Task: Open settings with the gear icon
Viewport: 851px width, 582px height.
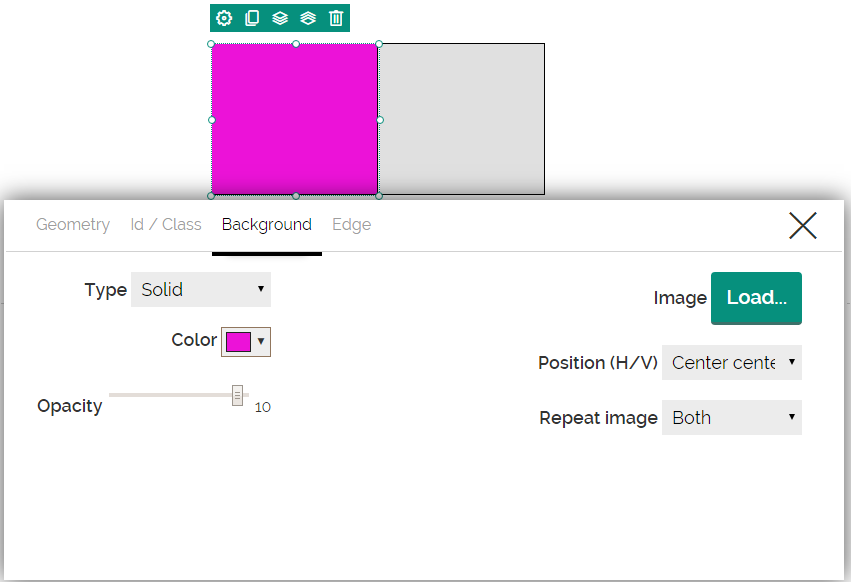Action: pyautogui.click(x=224, y=18)
